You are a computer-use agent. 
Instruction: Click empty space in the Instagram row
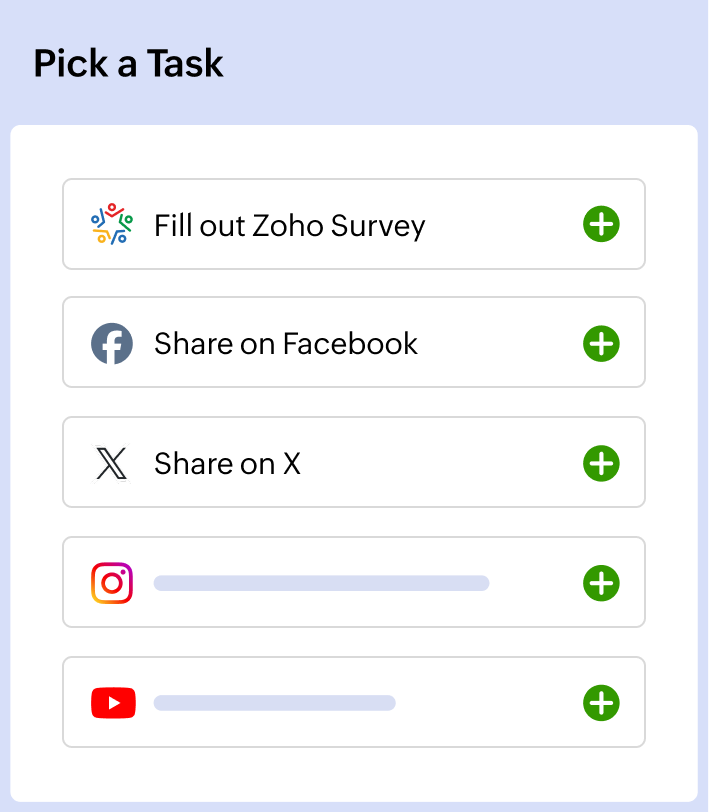pyautogui.click(x=535, y=583)
